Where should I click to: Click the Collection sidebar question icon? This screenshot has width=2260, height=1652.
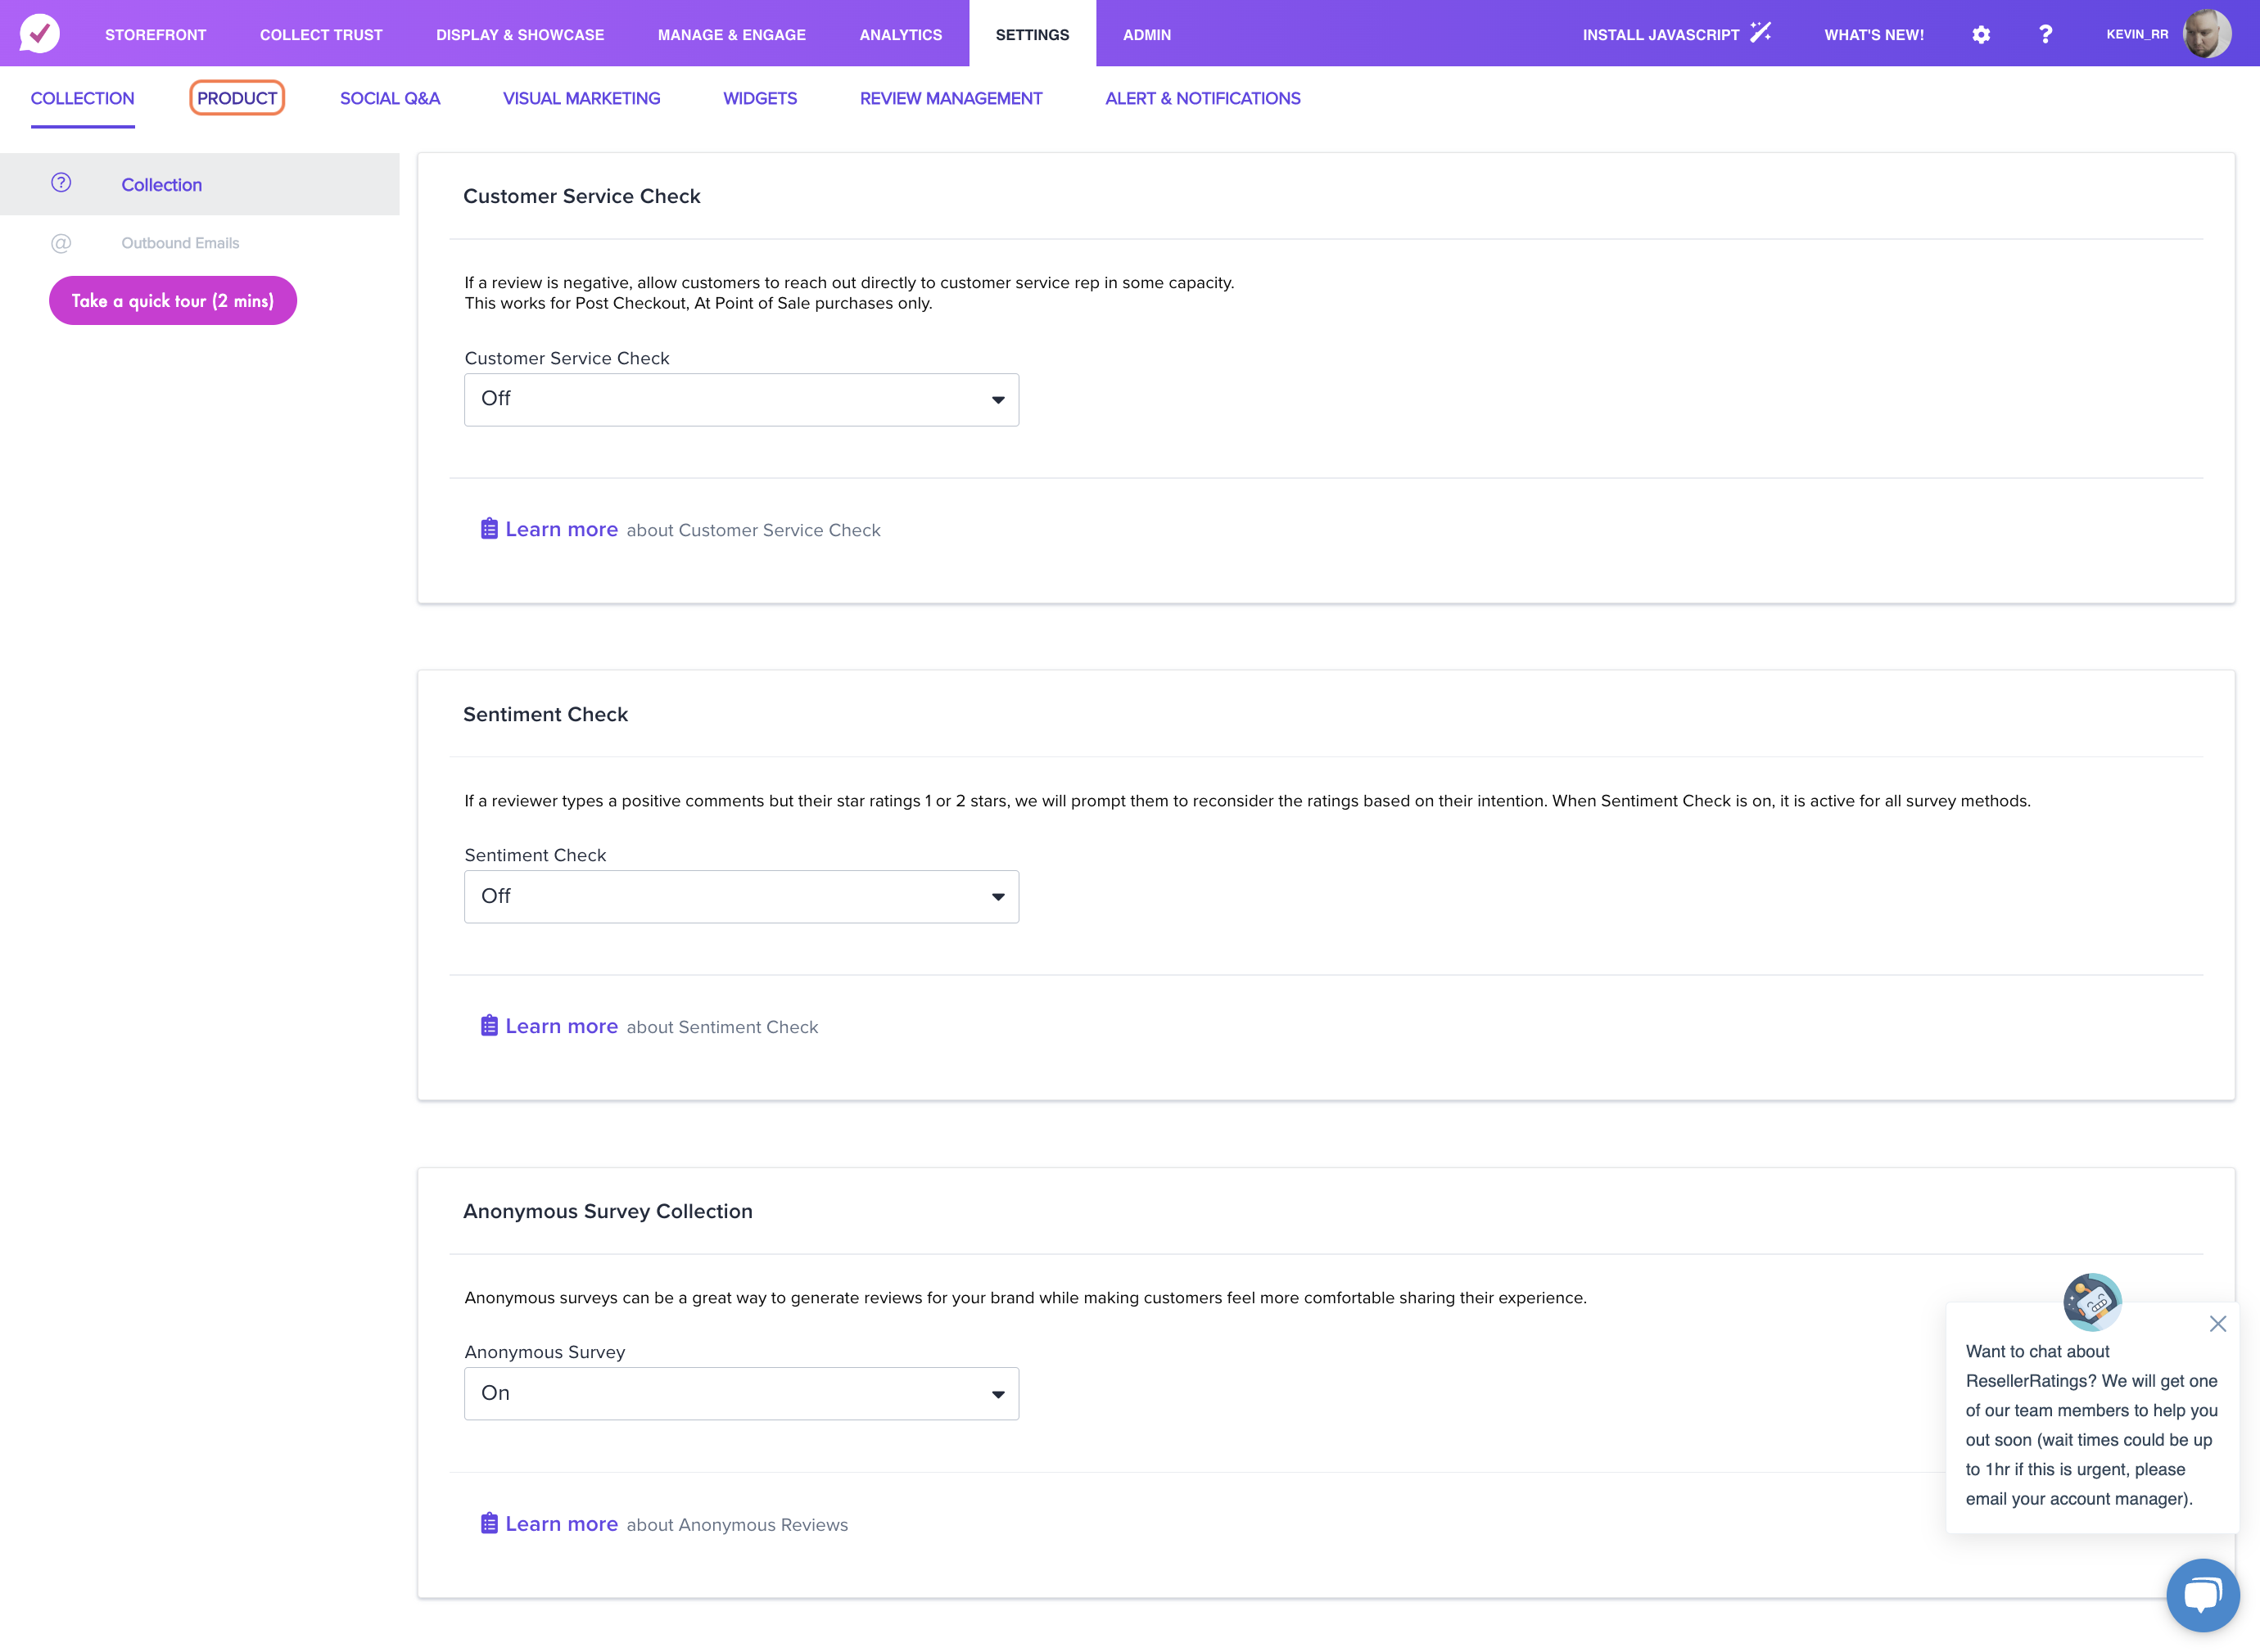click(61, 183)
